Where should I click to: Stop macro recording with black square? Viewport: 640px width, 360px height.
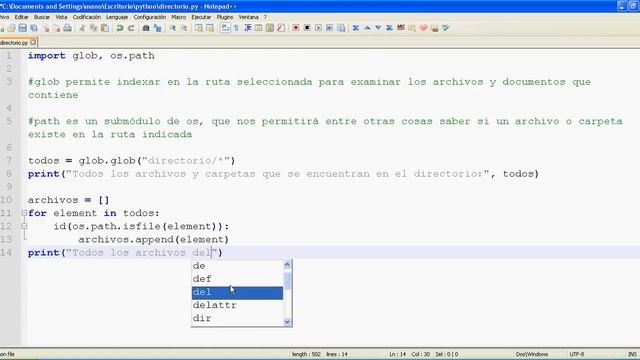pos(307,28)
